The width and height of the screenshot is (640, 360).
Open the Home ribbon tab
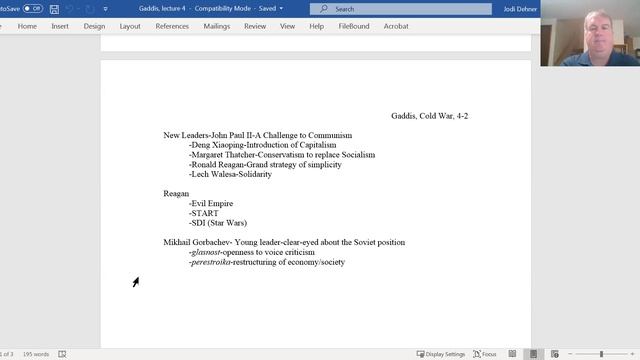click(27, 26)
